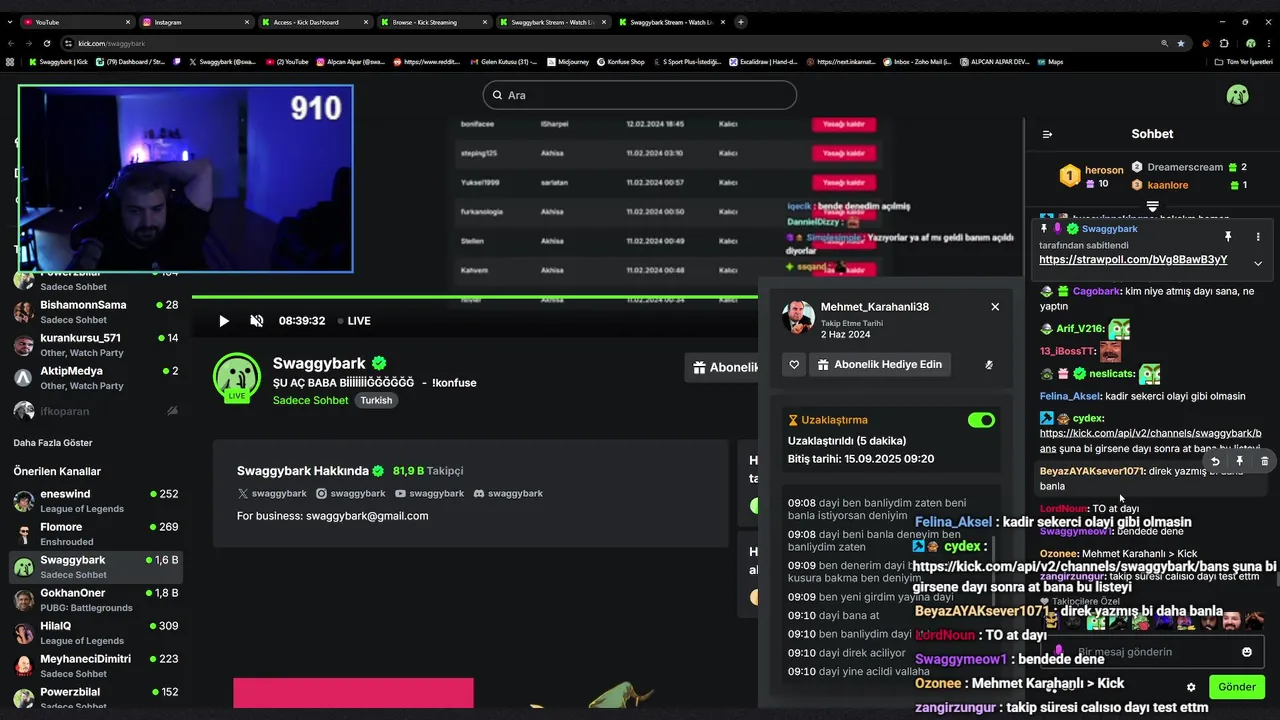Screen dimensions: 1280x720
Task: Open HilalQ recommended channel
Action: tap(95, 633)
